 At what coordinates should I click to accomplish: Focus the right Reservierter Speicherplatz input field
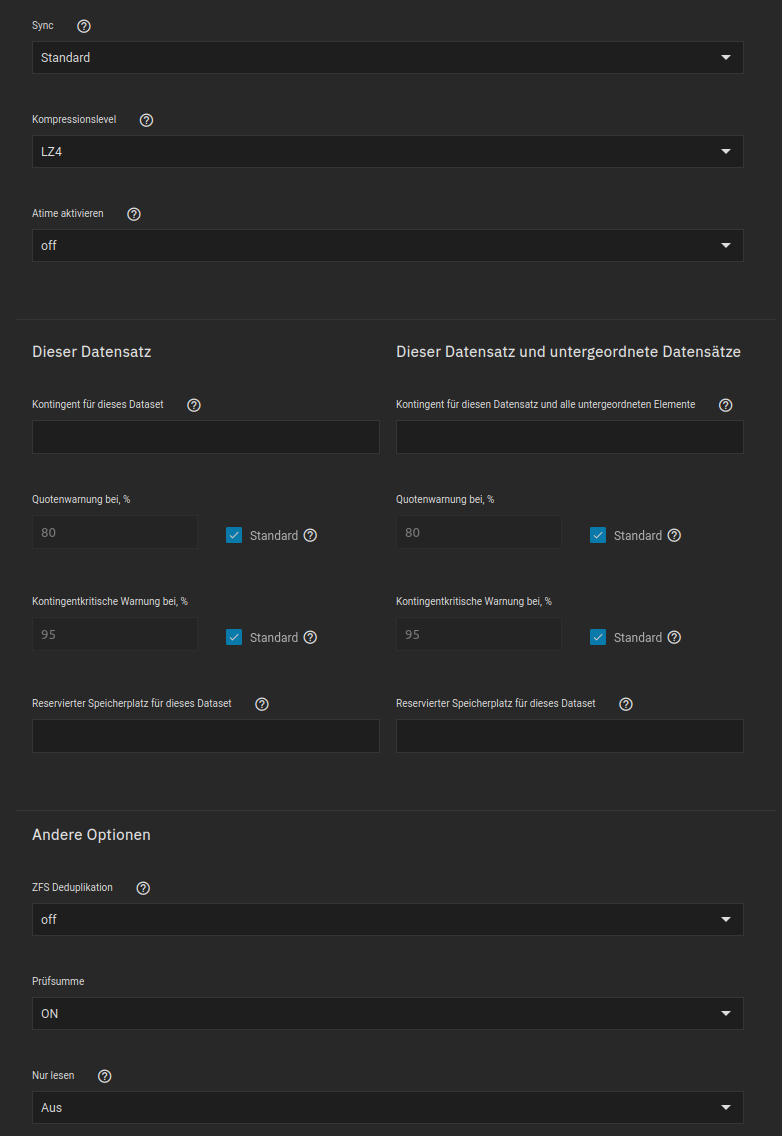[570, 736]
